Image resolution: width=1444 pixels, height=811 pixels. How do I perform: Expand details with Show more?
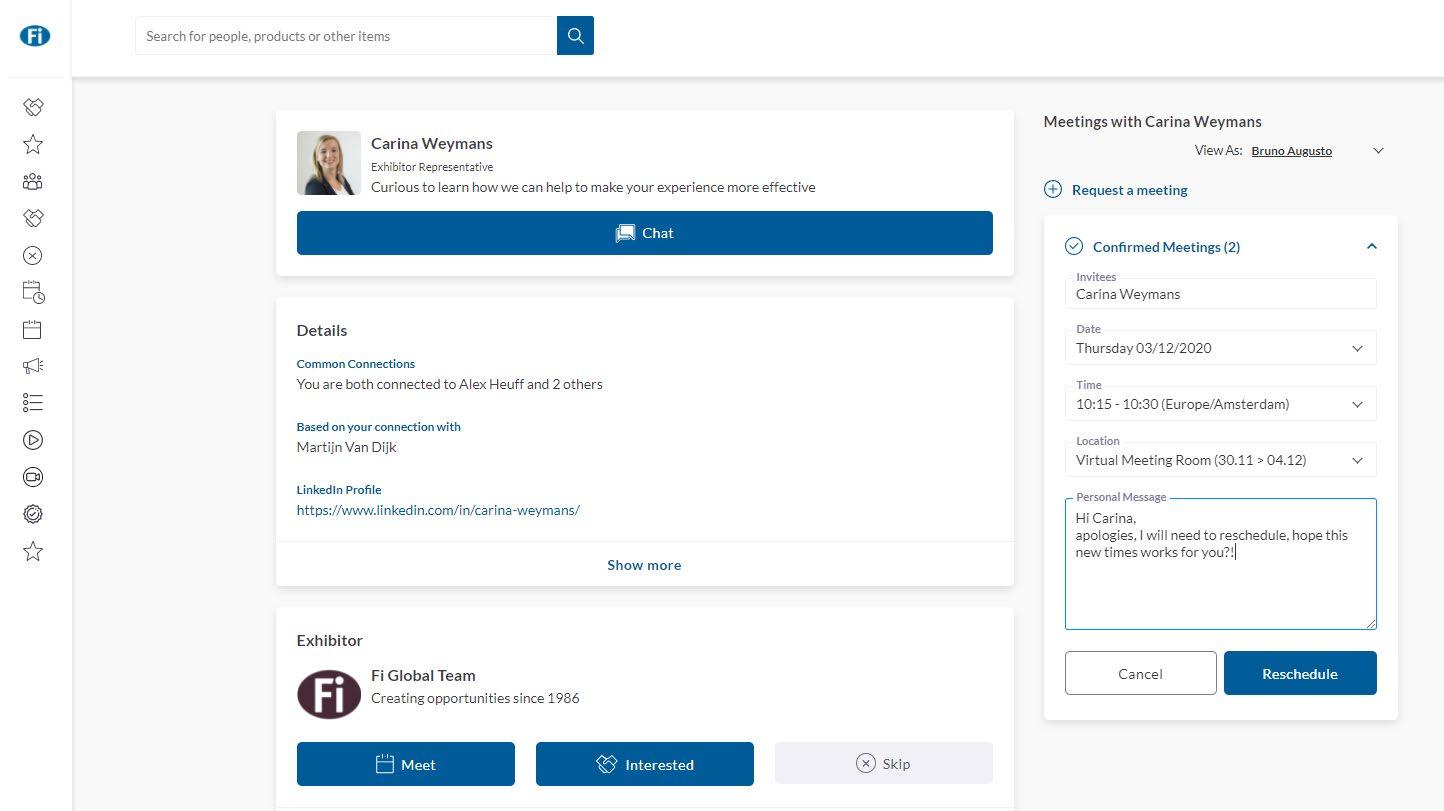tap(644, 565)
